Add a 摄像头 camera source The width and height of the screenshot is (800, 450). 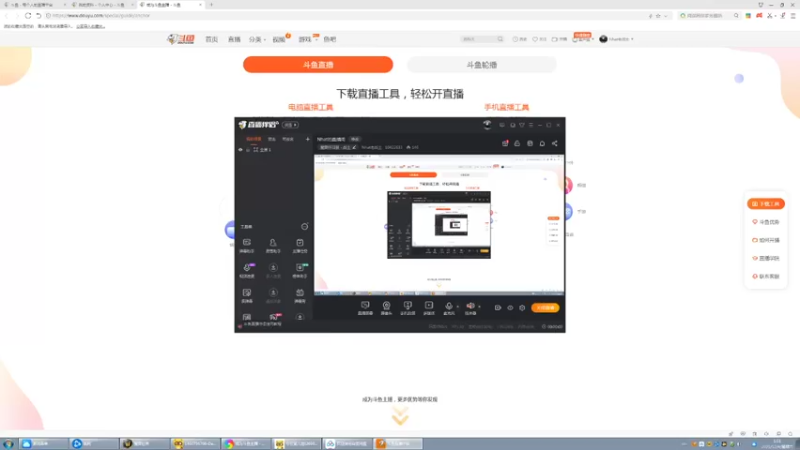tap(386, 308)
